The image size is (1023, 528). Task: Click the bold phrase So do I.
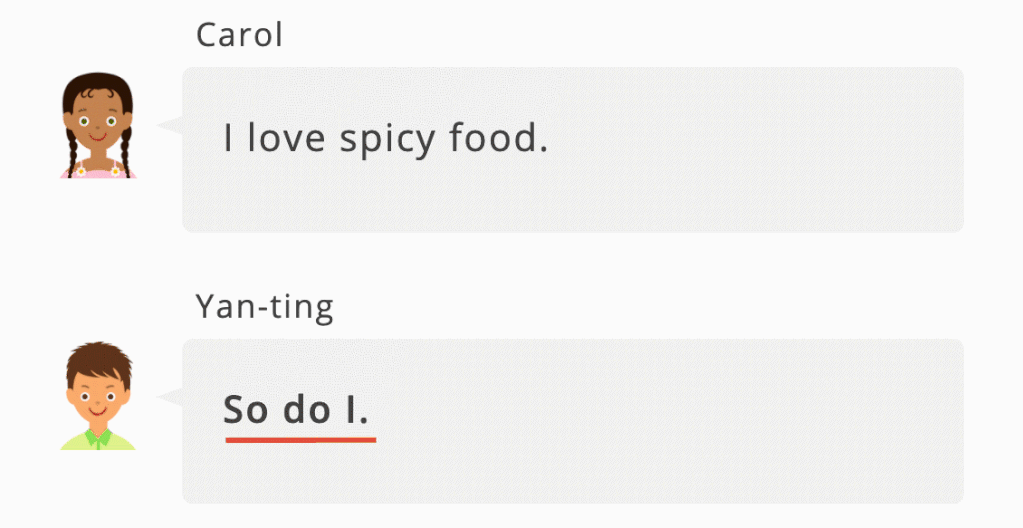296,410
